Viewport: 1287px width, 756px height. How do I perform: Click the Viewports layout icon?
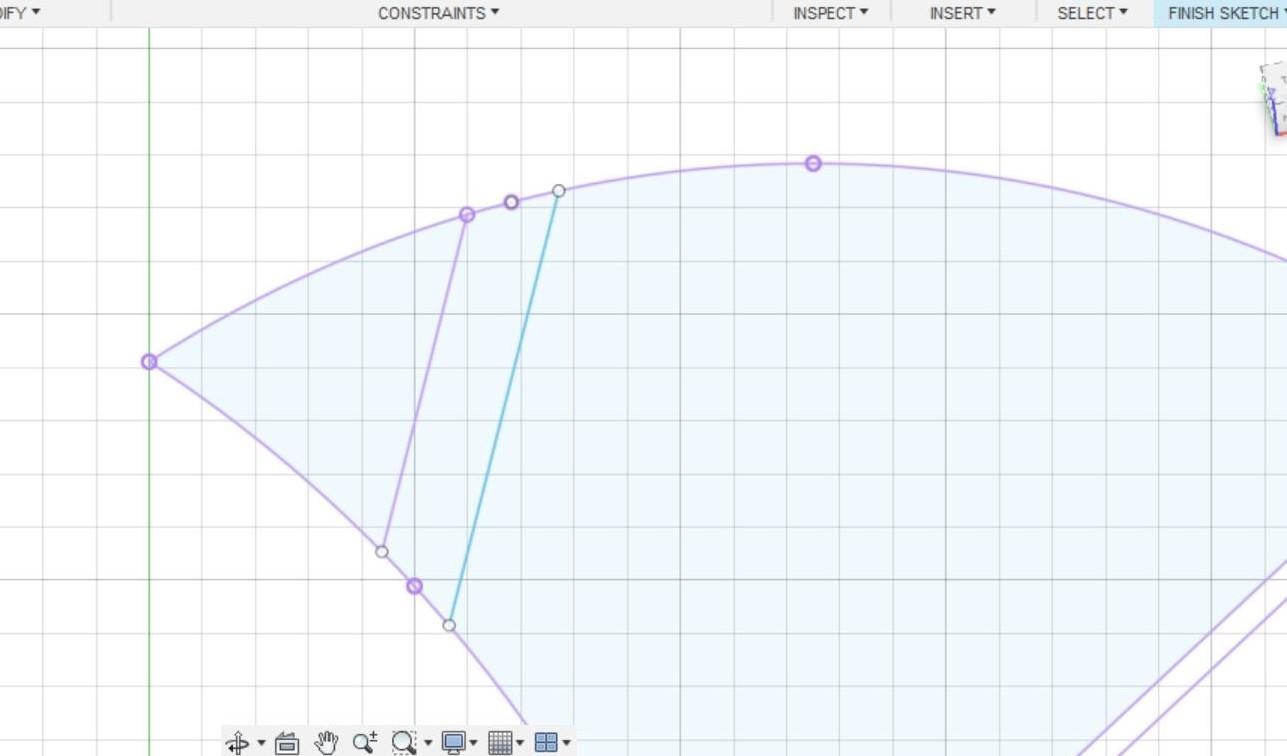[546, 742]
